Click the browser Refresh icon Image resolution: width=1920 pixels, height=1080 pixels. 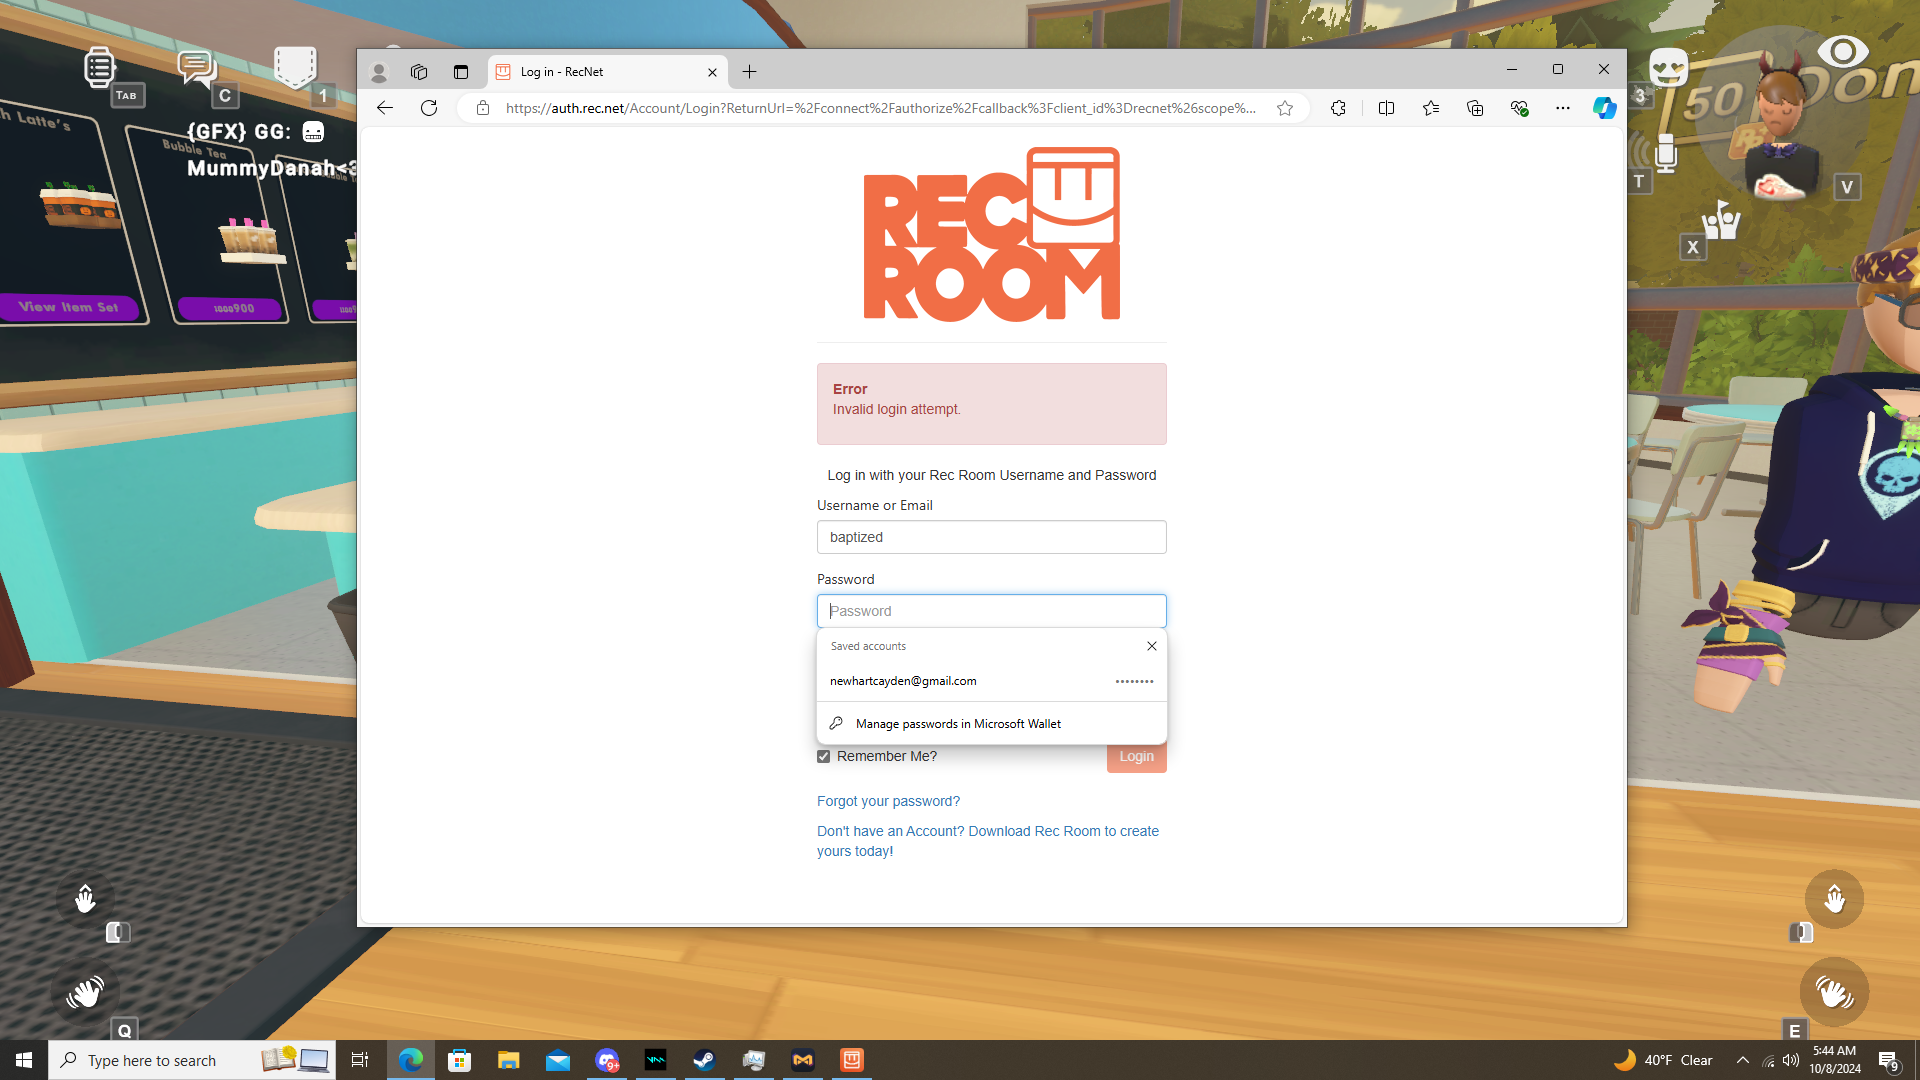coord(429,108)
